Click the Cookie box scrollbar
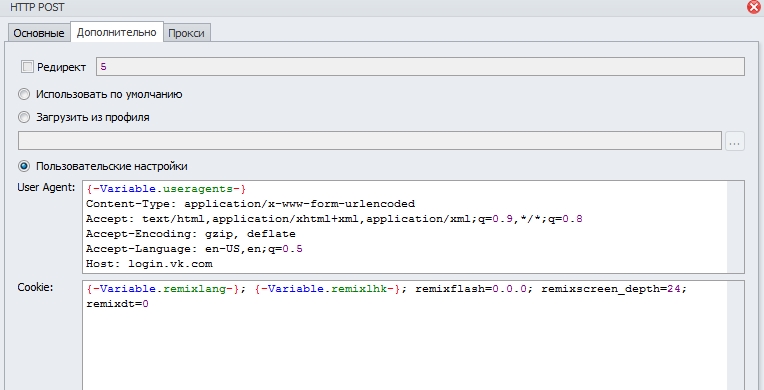Viewport: 764px width, 390px height. click(x=735, y=335)
